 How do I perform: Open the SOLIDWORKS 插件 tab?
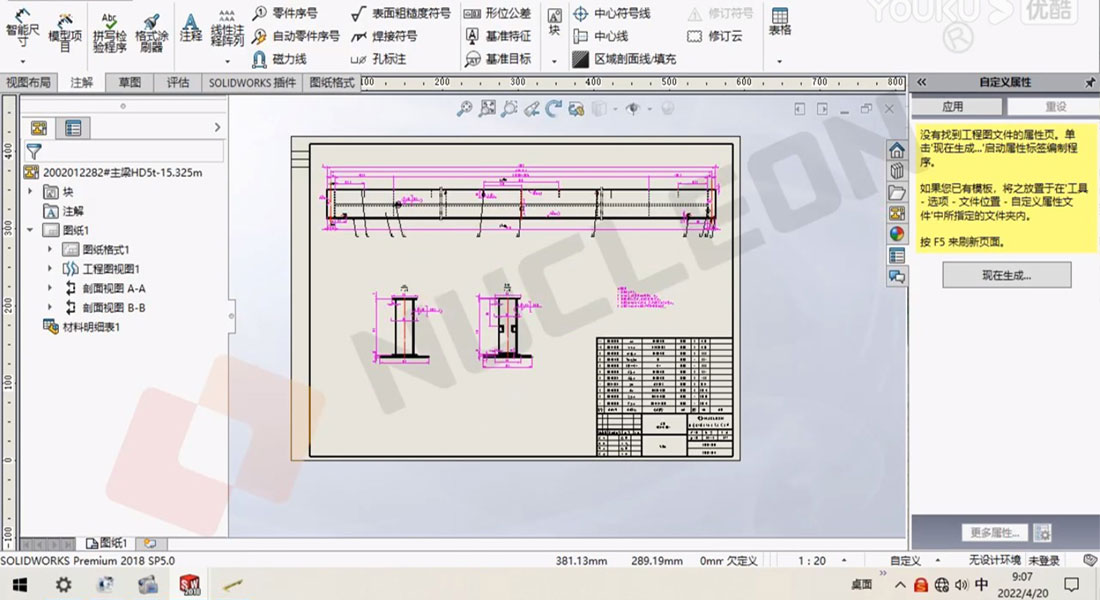252,83
